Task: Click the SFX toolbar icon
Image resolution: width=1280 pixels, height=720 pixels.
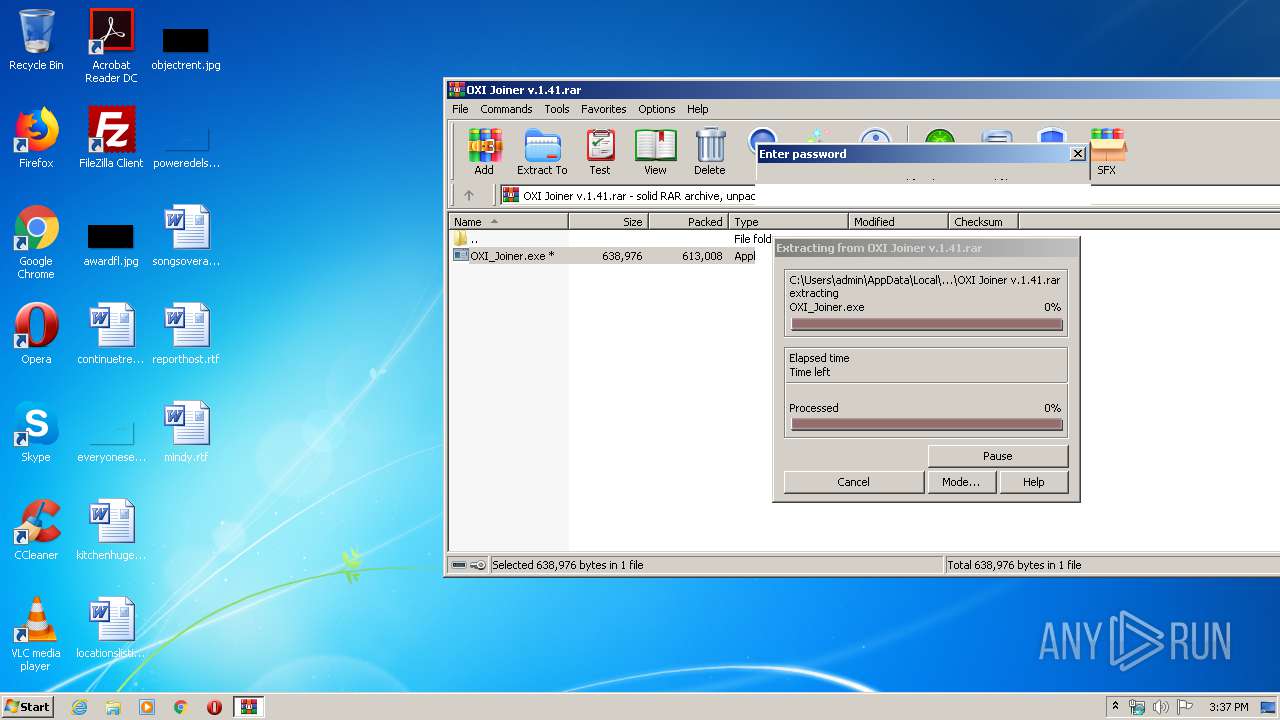Action: point(1107,152)
